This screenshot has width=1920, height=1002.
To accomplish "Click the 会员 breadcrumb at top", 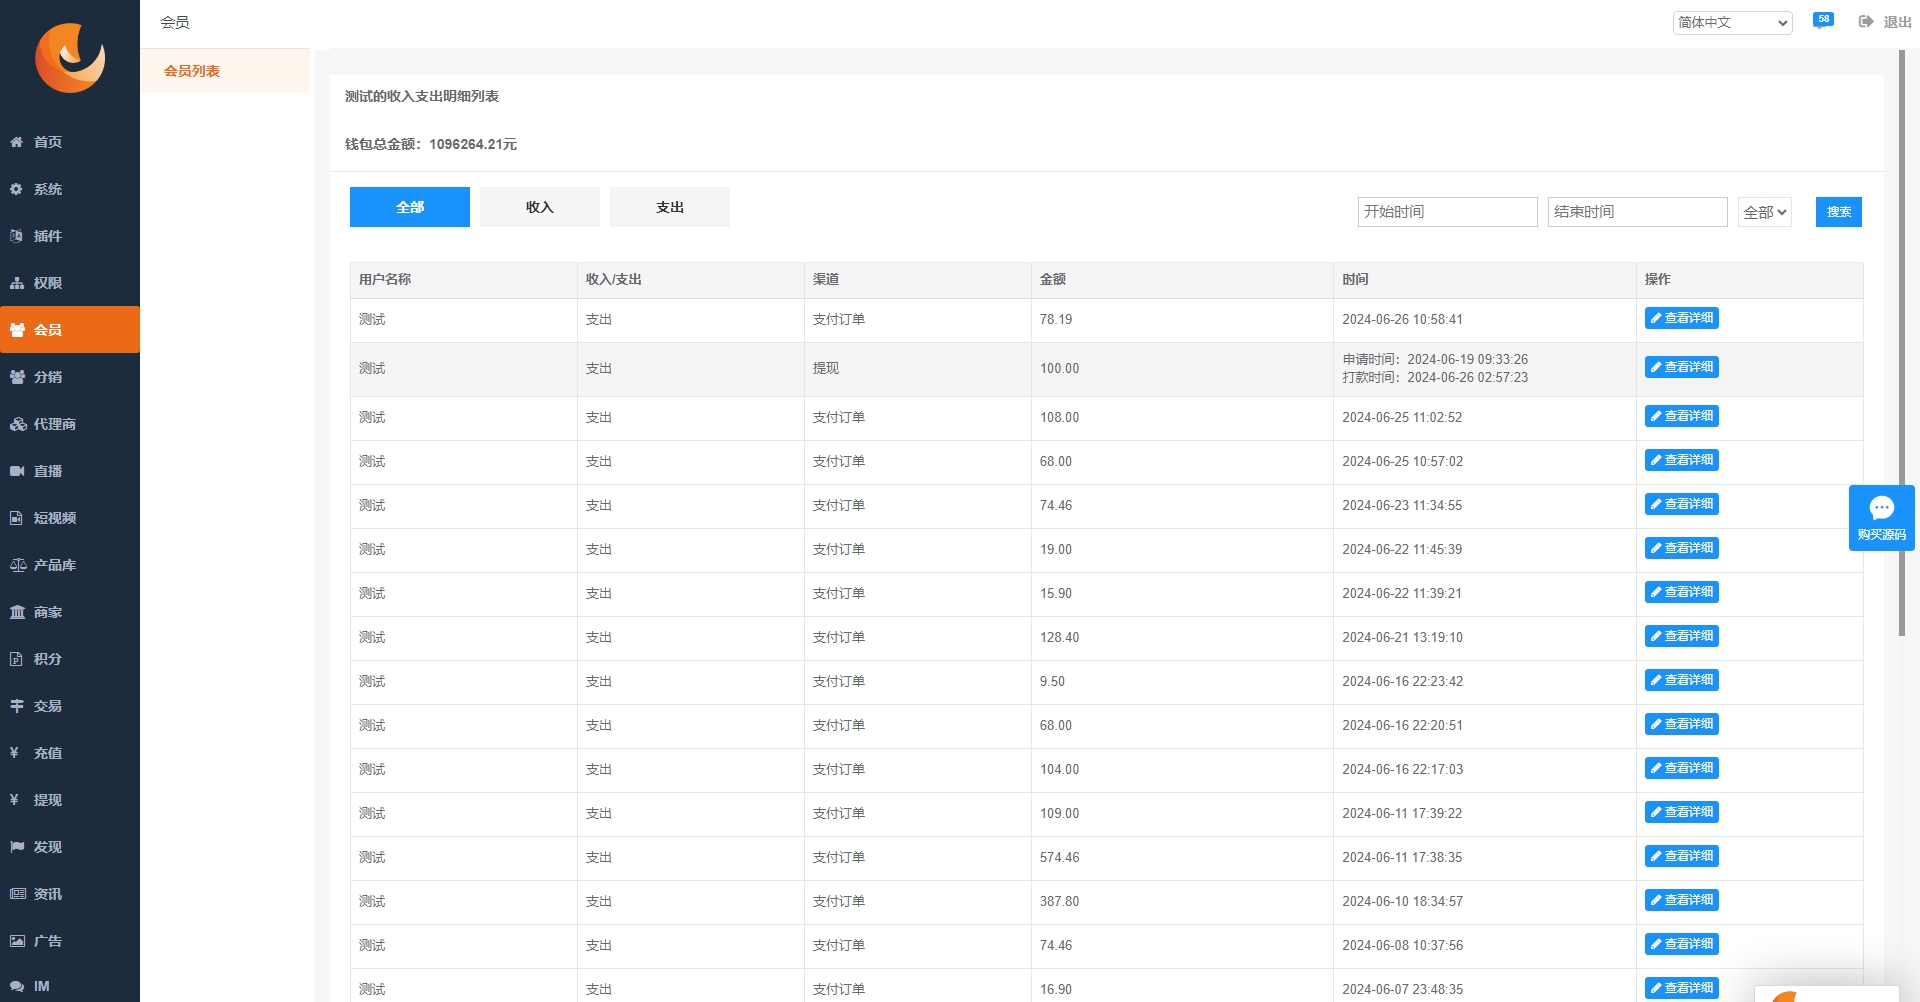I will 175,22.
